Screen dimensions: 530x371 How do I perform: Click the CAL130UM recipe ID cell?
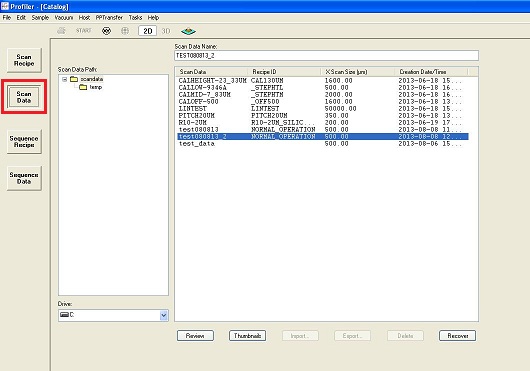point(267,81)
